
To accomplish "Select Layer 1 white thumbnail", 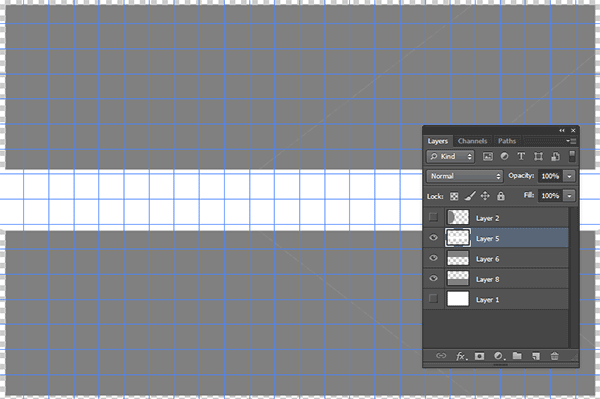I will point(458,299).
